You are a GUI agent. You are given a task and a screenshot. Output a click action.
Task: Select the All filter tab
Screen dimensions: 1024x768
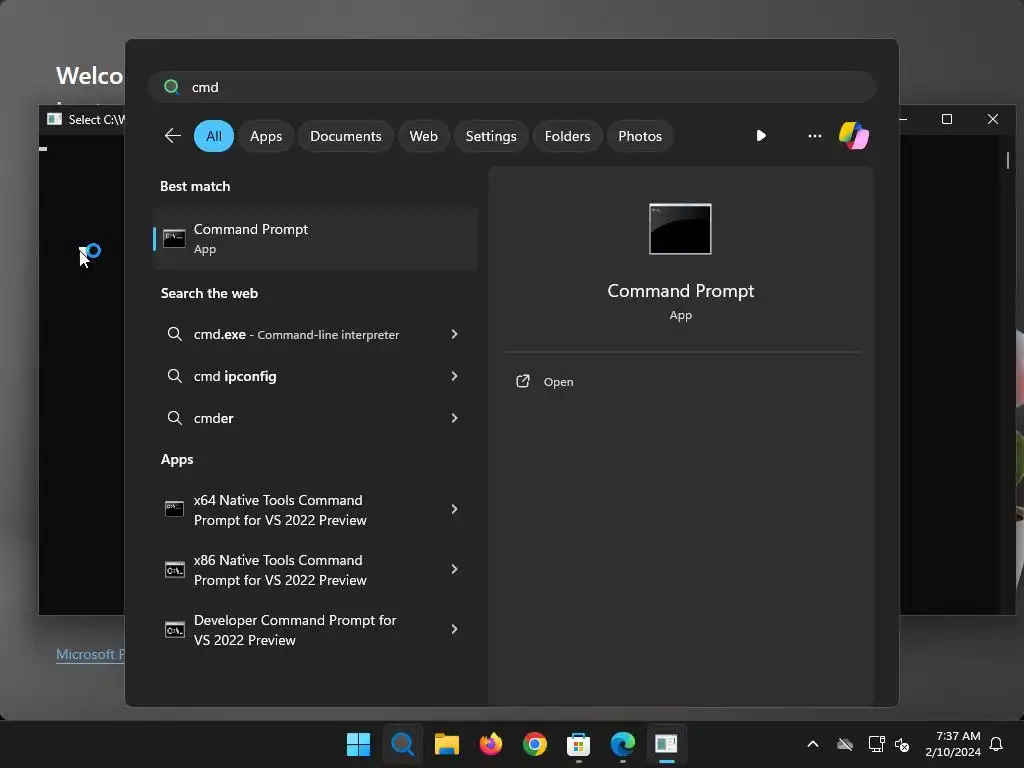pos(214,136)
